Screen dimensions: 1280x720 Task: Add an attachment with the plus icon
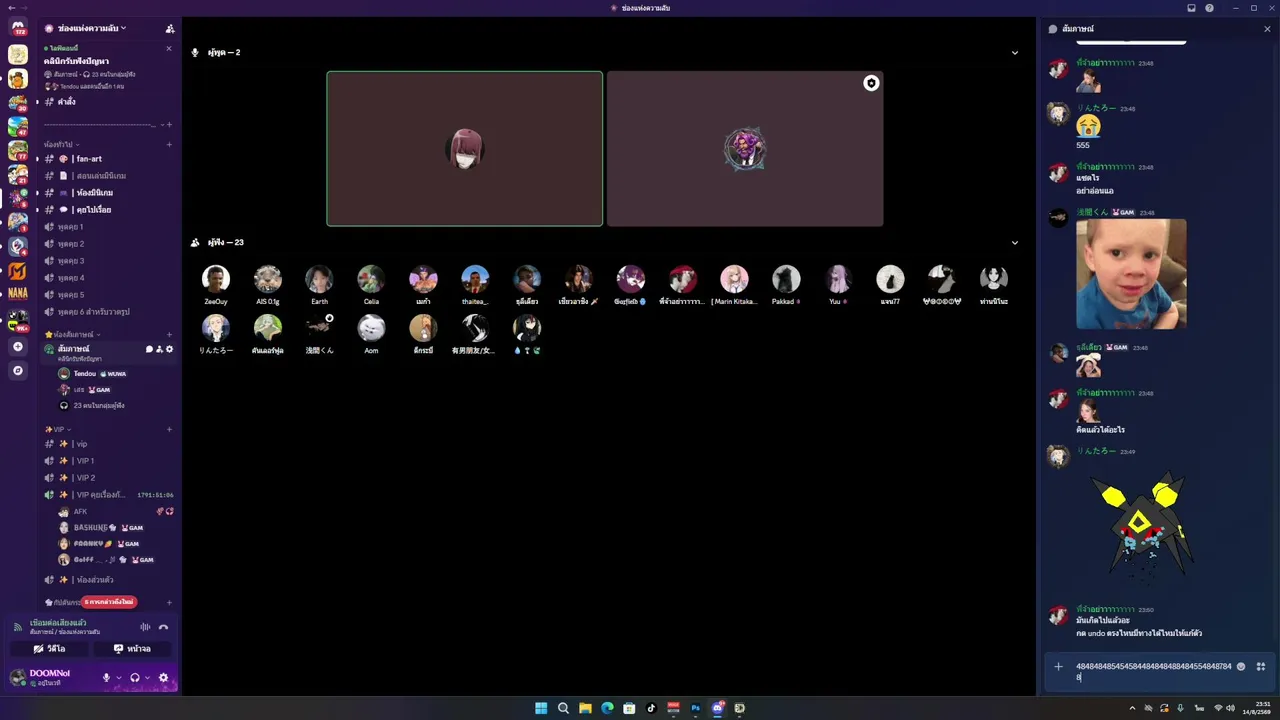[1058, 666]
